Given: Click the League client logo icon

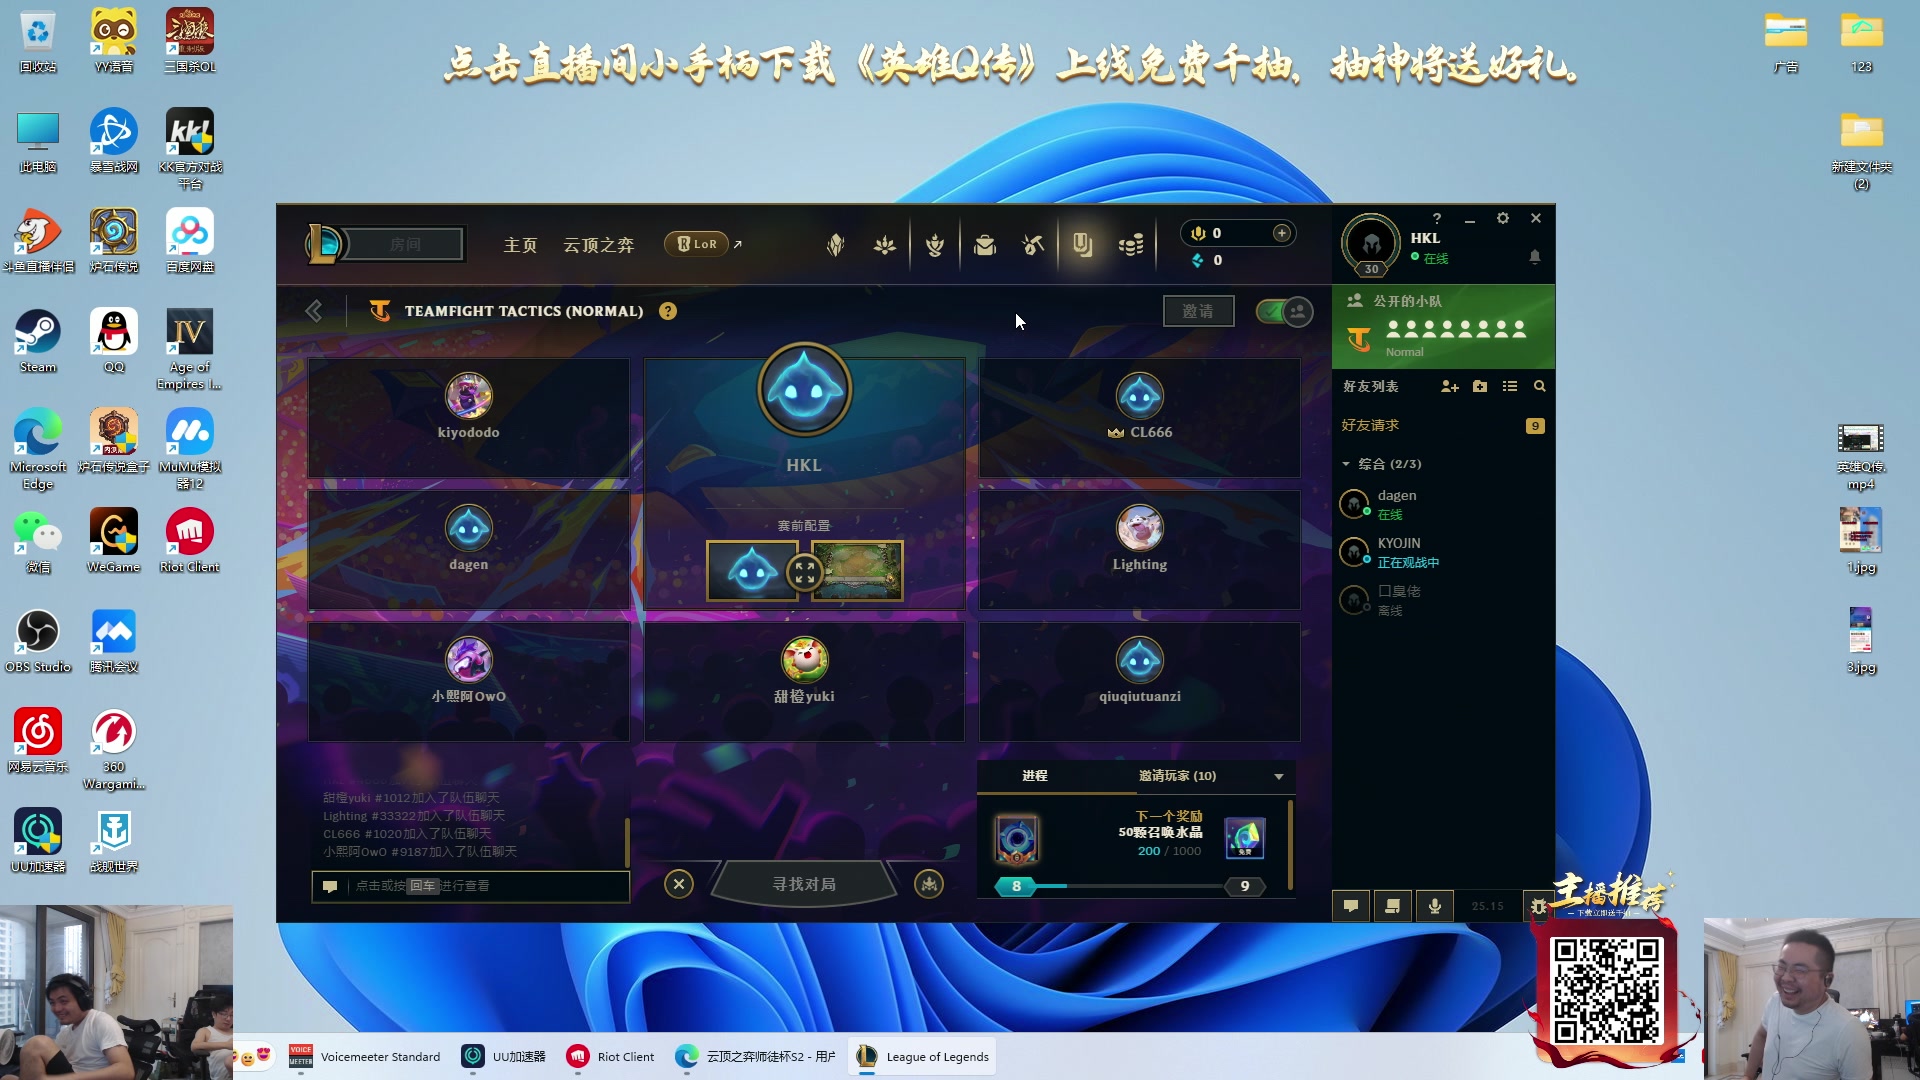Looking at the screenshot, I should [x=325, y=243].
